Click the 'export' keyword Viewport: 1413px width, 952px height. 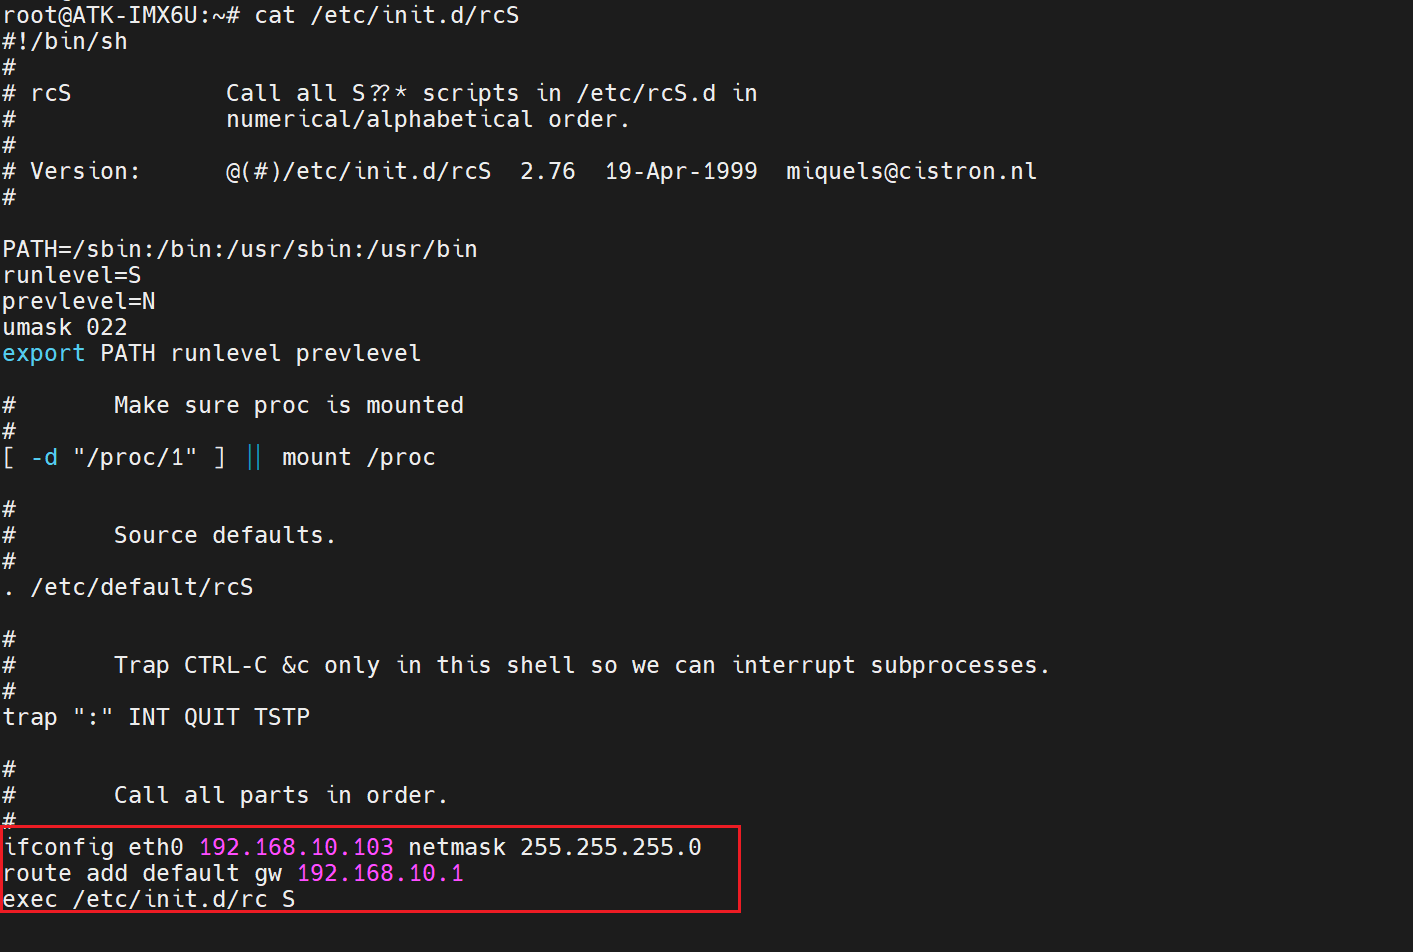point(43,353)
